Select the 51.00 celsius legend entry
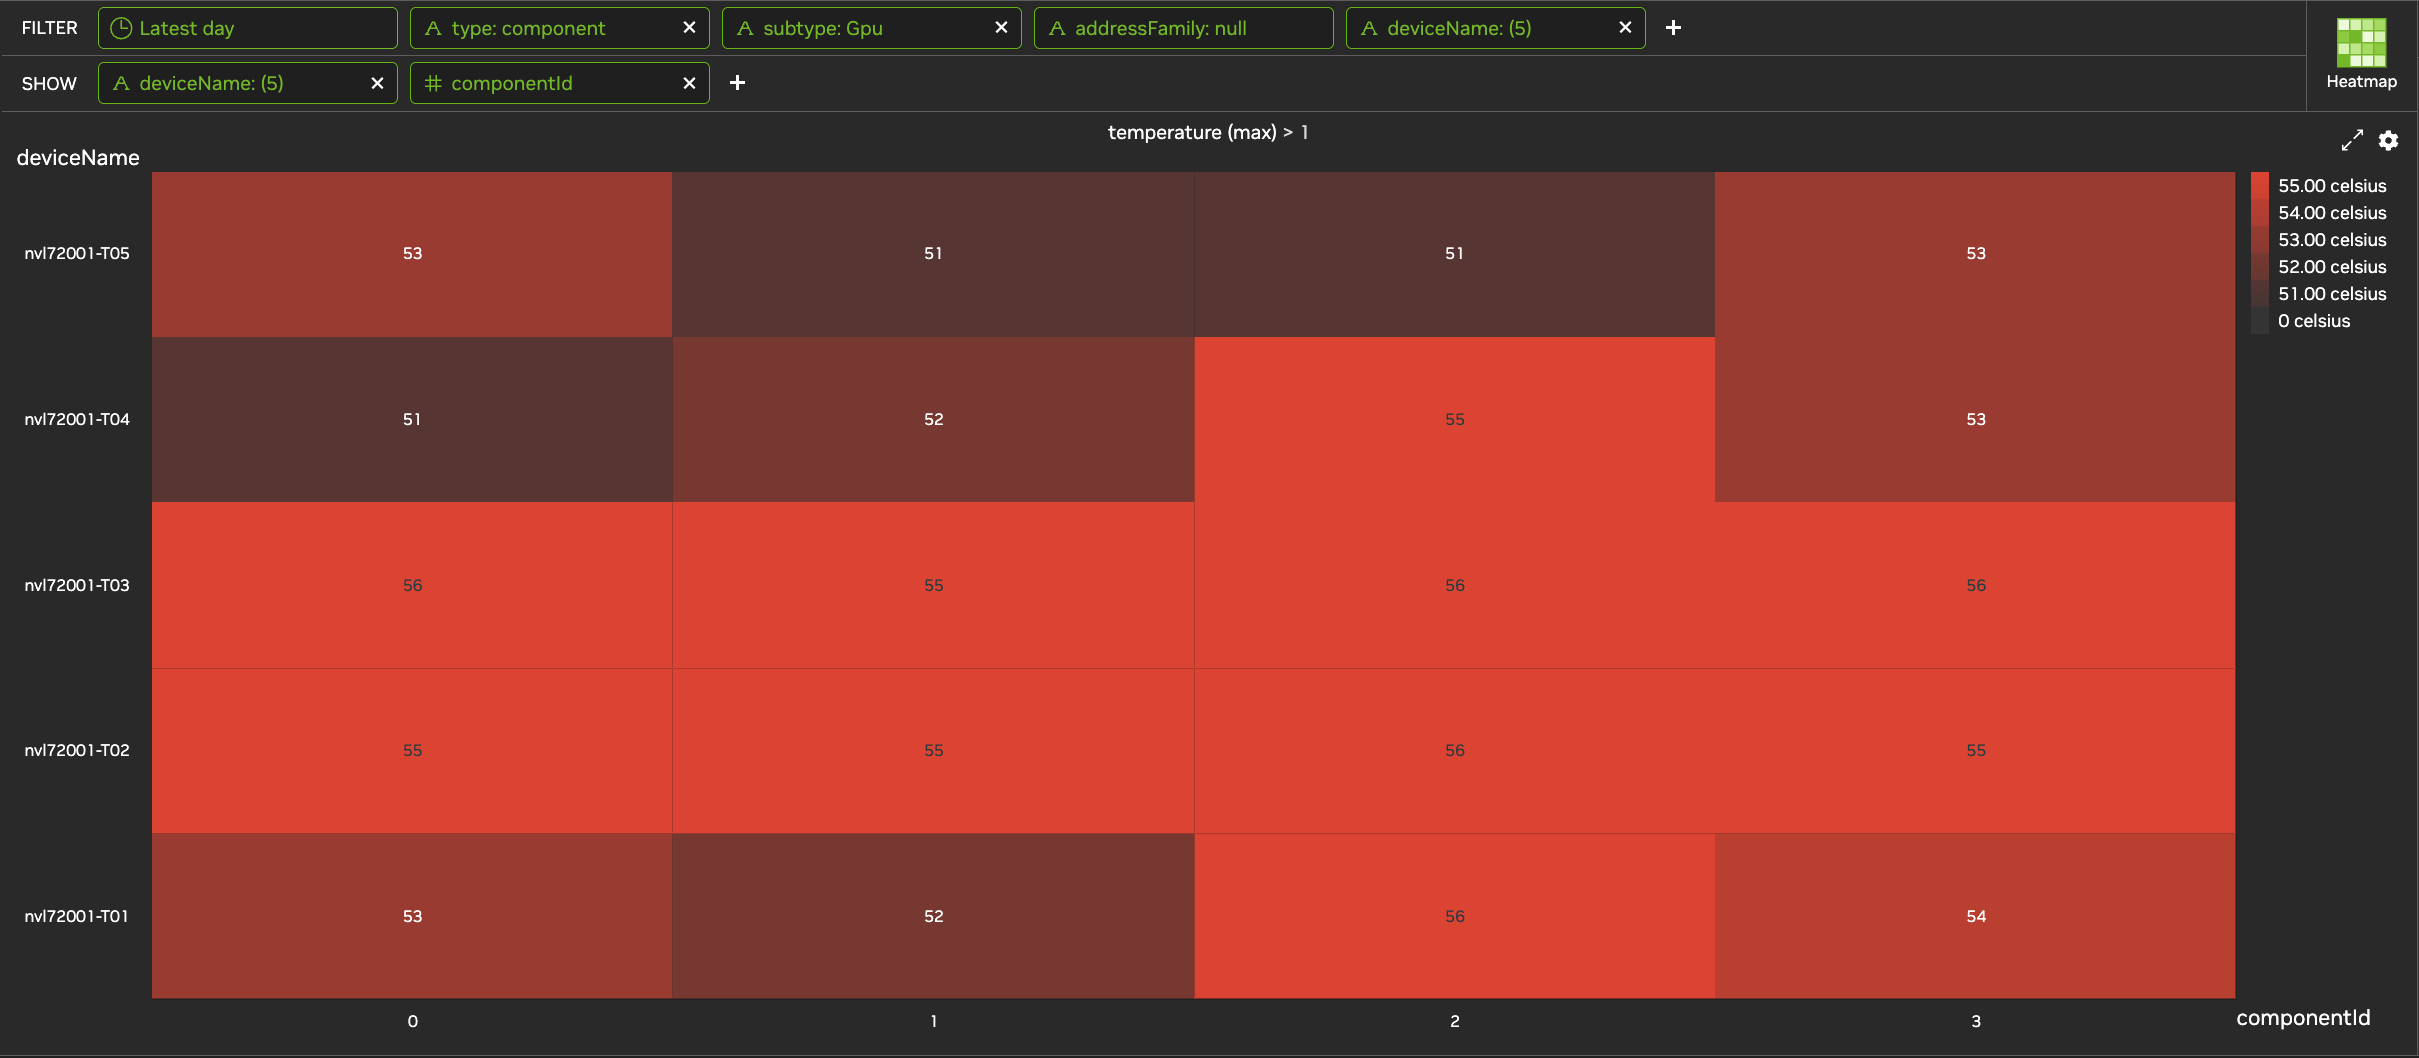The image size is (2419, 1058). (x=2332, y=294)
